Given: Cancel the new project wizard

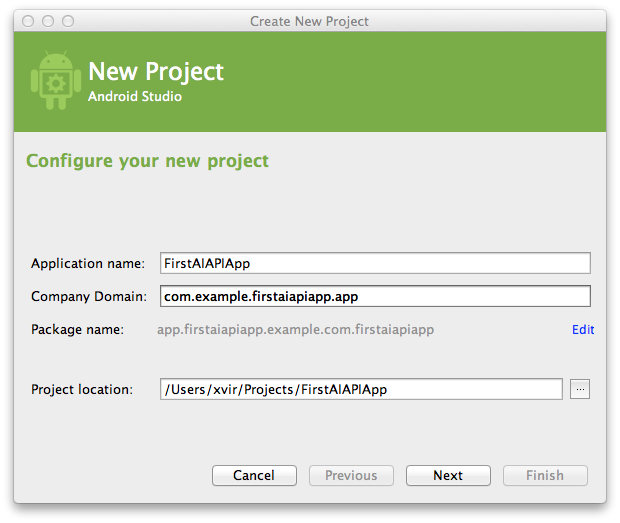Looking at the screenshot, I should [254, 475].
